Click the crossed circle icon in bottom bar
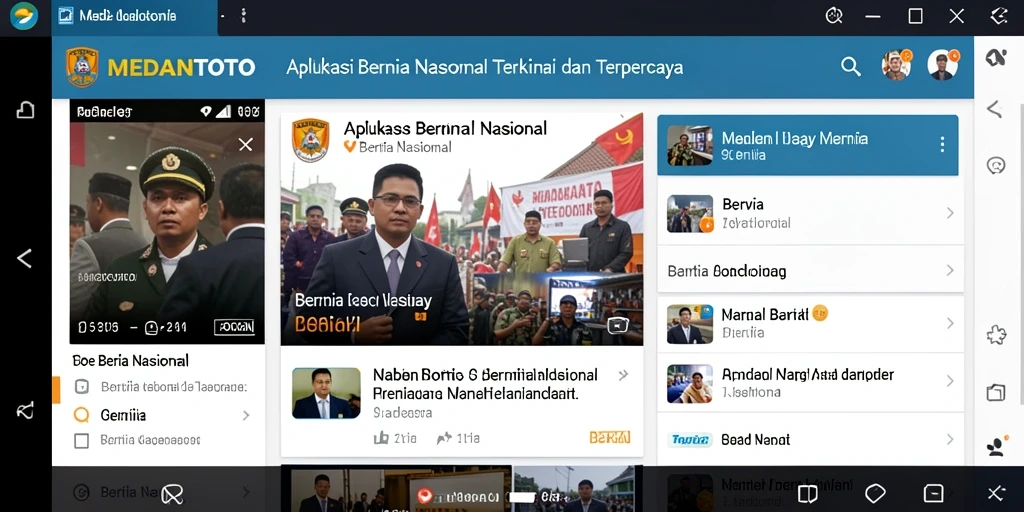 pyautogui.click(x=172, y=494)
